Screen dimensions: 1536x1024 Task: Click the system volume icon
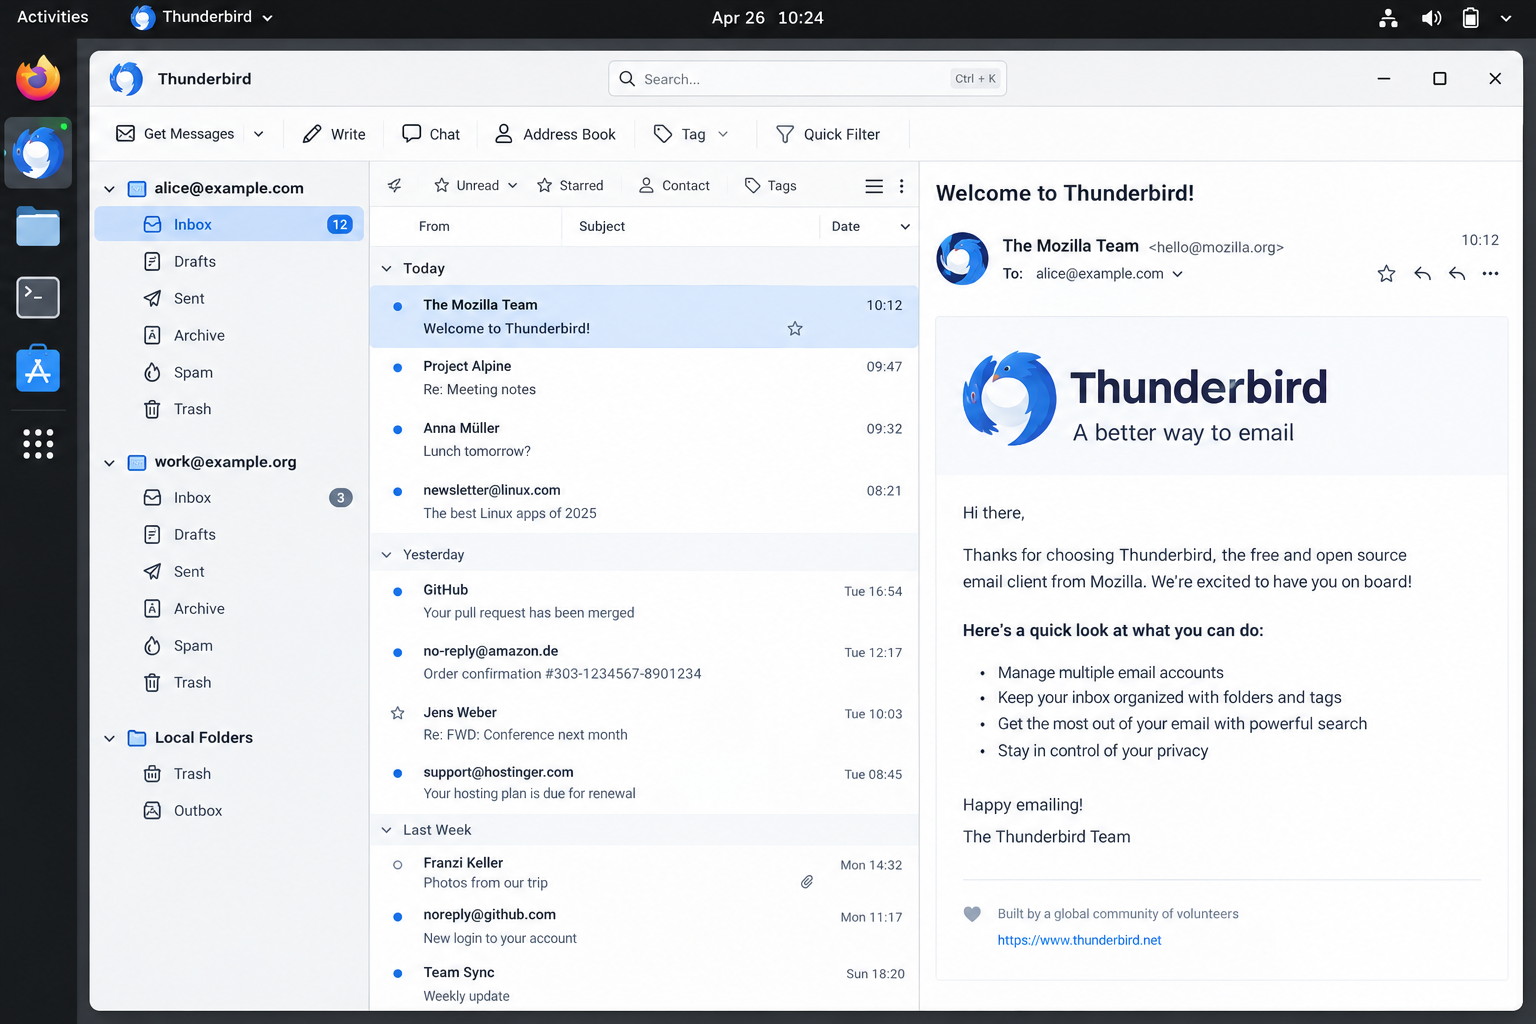pyautogui.click(x=1432, y=18)
